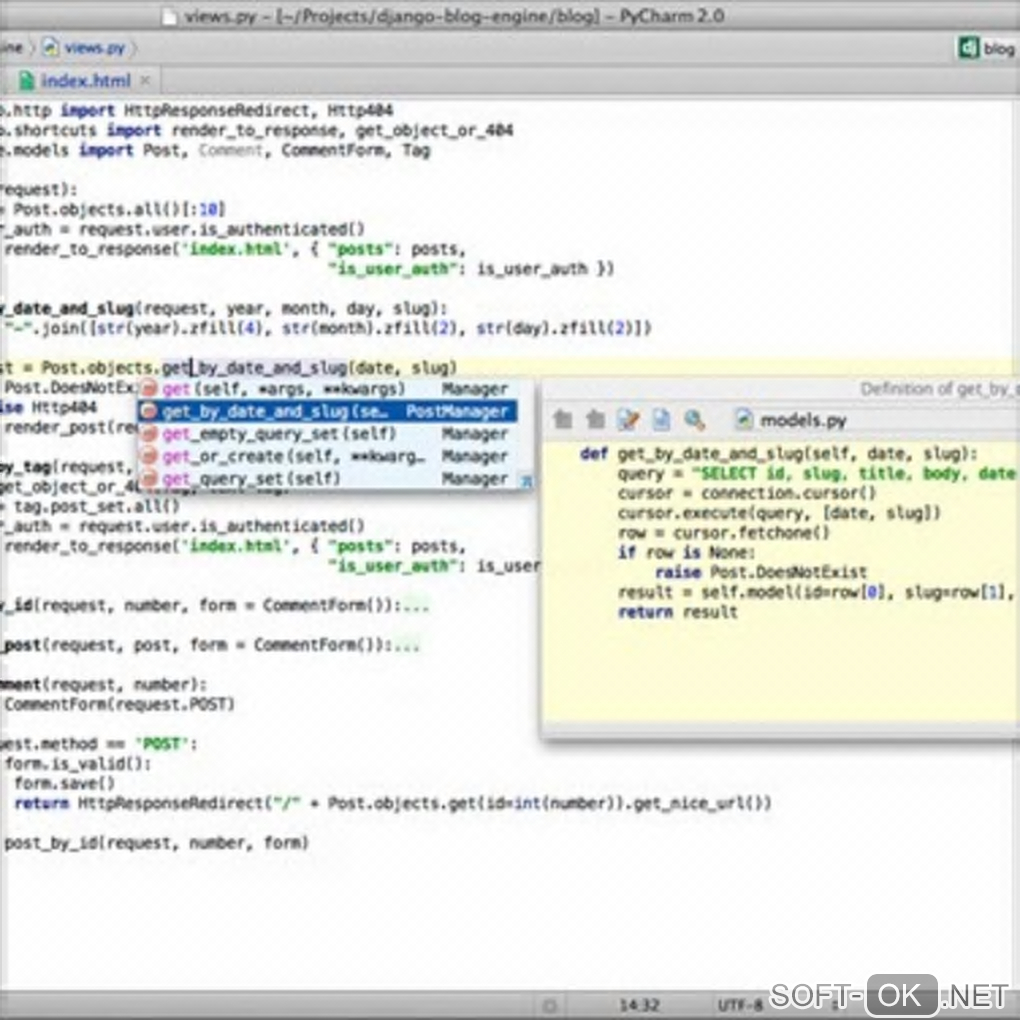1020x1020 pixels.
Task: Expand folded body of the _post(request, post, form) function
Action: [407, 645]
